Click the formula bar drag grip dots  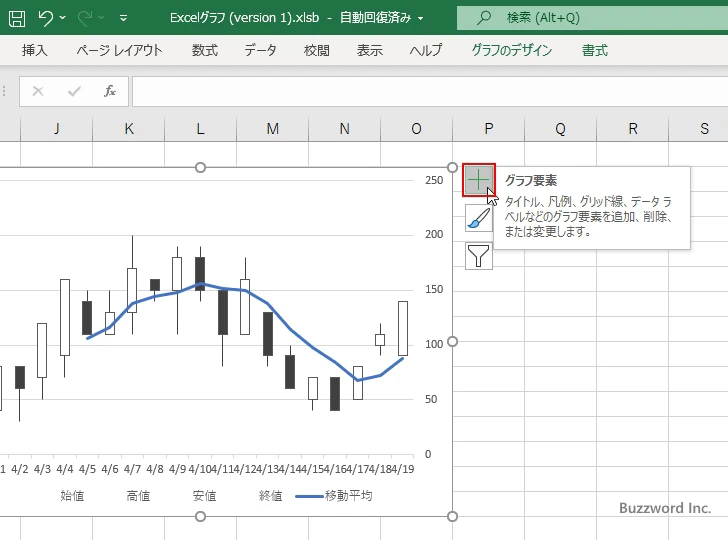(4, 91)
